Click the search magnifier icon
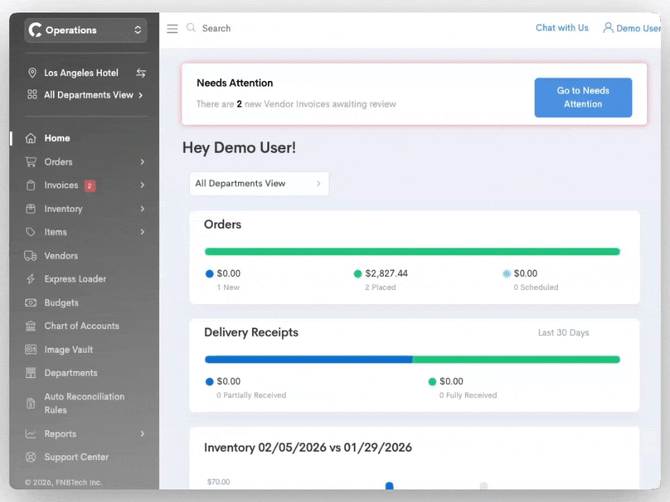The height and width of the screenshot is (502, 670). click(x=191, y=28)
